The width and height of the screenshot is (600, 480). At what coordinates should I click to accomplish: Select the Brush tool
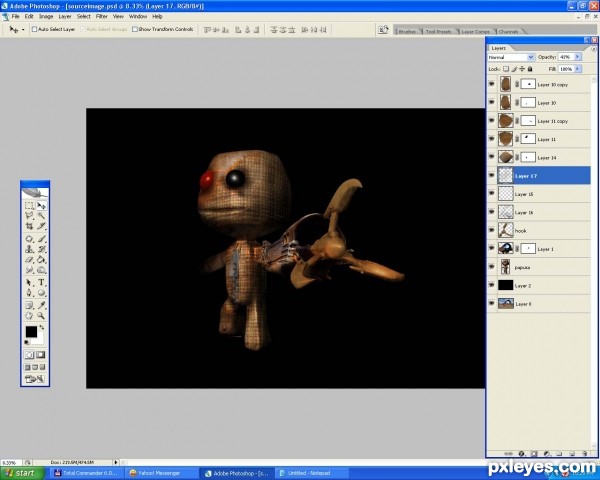tap(41, 239)
